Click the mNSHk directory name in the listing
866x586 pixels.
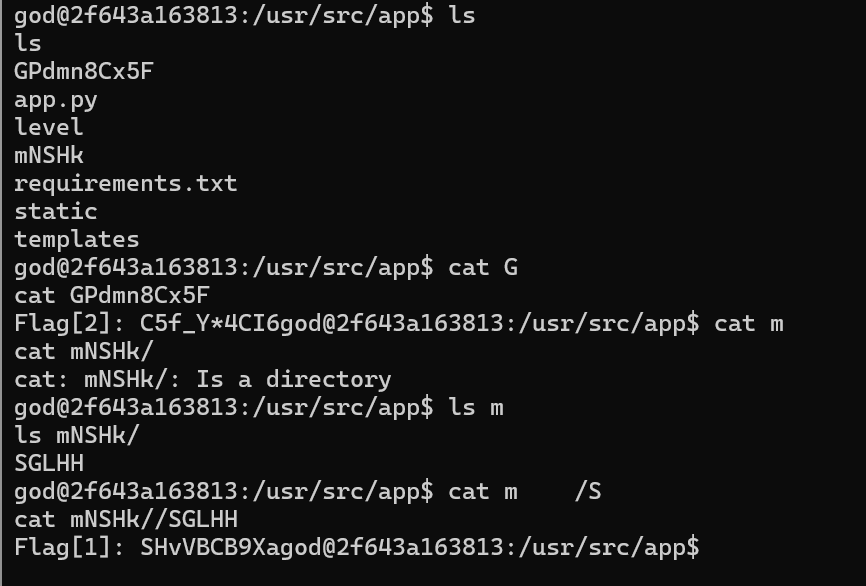coord(49,156)
